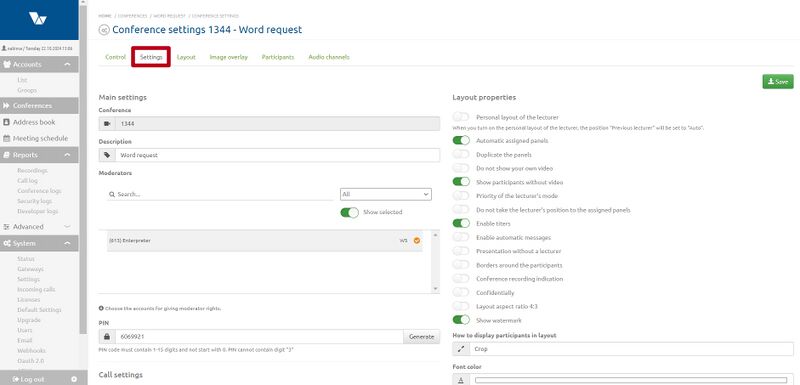The height and width of the screenshot is (385, 800).
Task: Turn on Enable automatic messages
Action: coord(461,237)
